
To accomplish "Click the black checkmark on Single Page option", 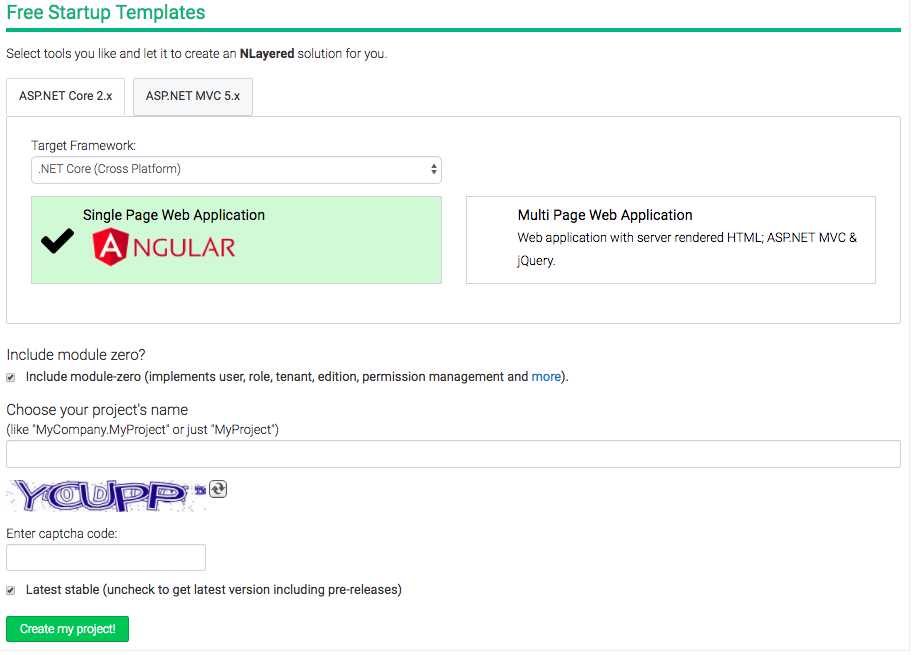I will tap(57, 241).
